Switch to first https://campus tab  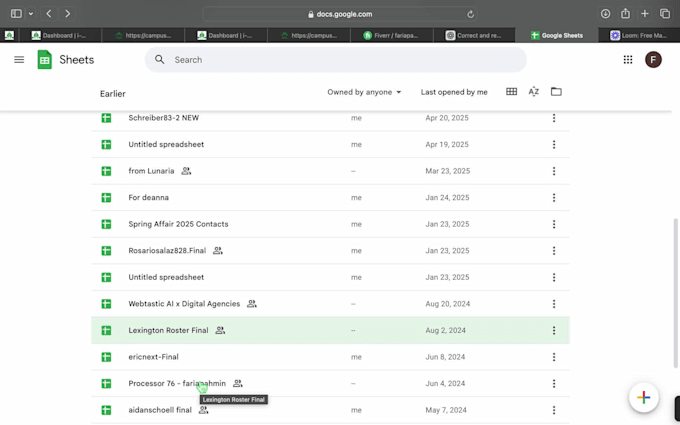[x=143, y=36]
